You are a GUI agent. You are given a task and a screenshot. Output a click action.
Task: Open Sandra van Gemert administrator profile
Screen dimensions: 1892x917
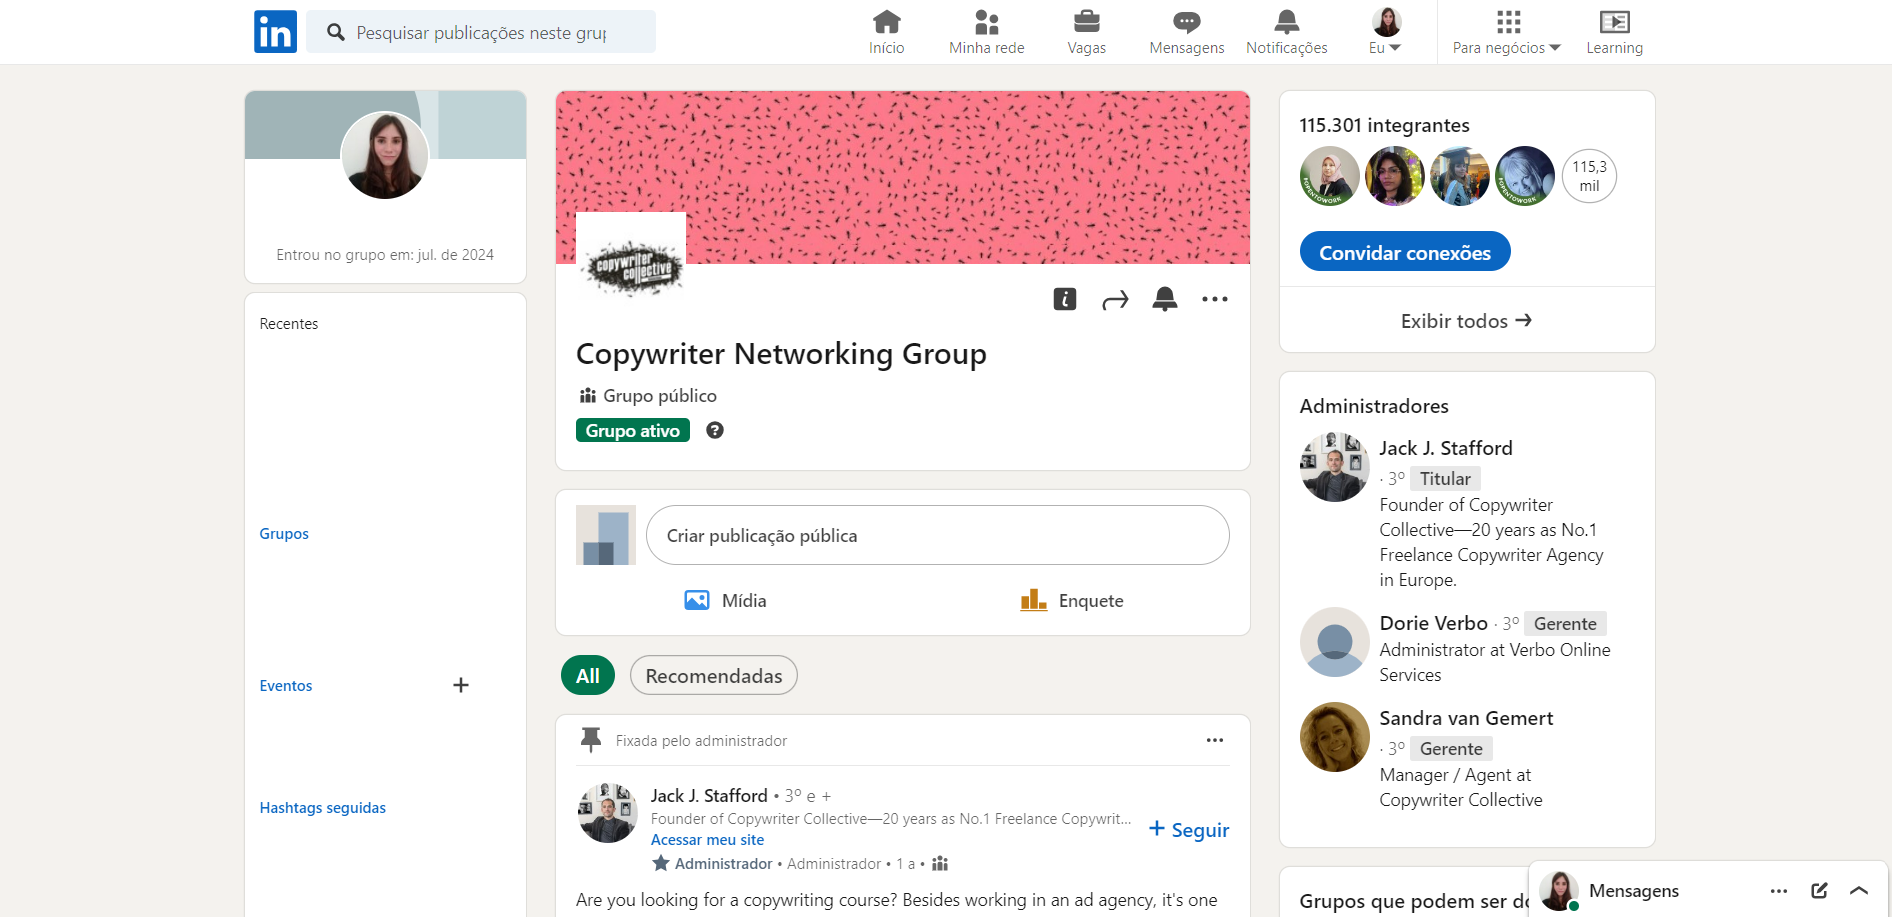click(x=1466, y=718)
